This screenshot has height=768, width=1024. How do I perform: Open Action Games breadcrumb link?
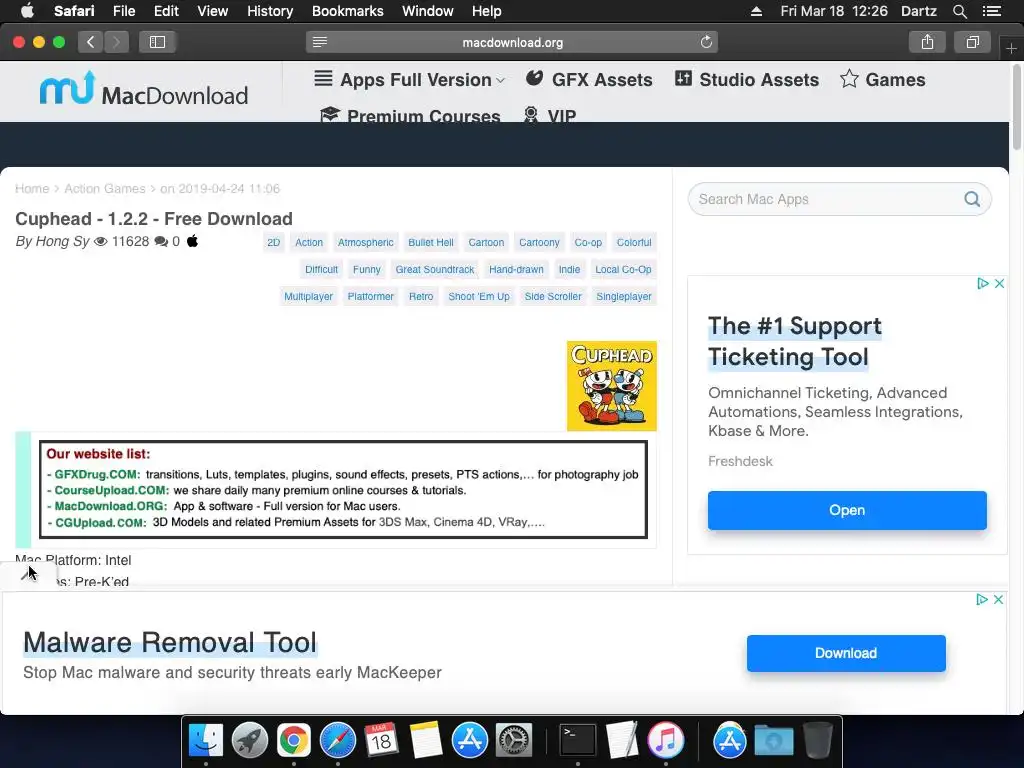(x=104, y=189)
